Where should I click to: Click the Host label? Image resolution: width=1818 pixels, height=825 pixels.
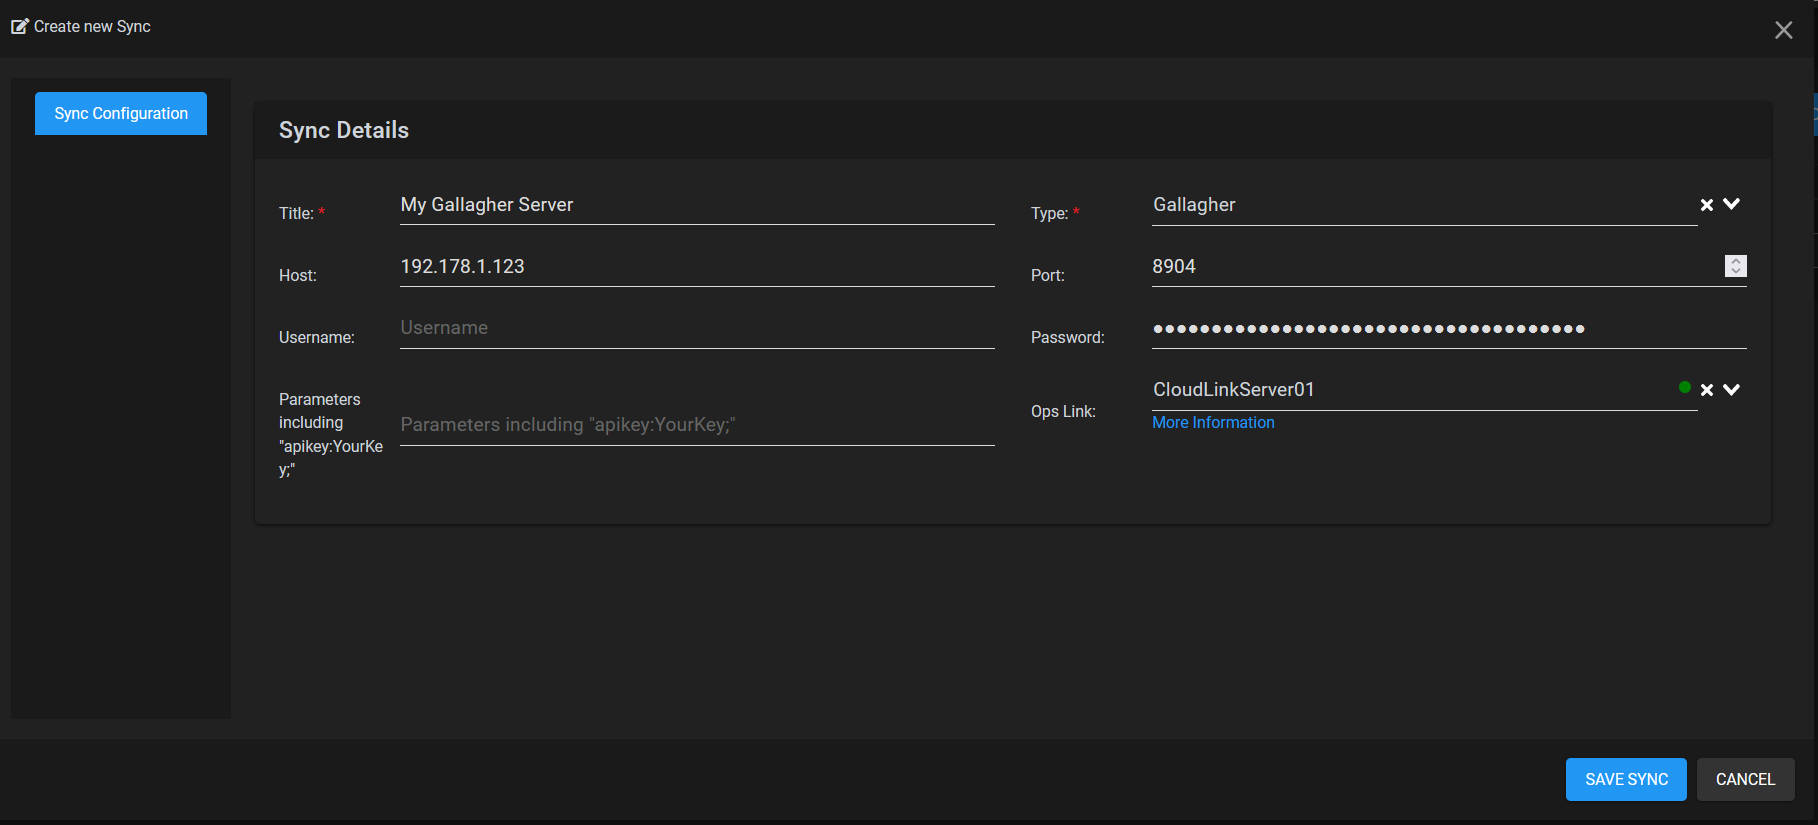coord(298,276)
